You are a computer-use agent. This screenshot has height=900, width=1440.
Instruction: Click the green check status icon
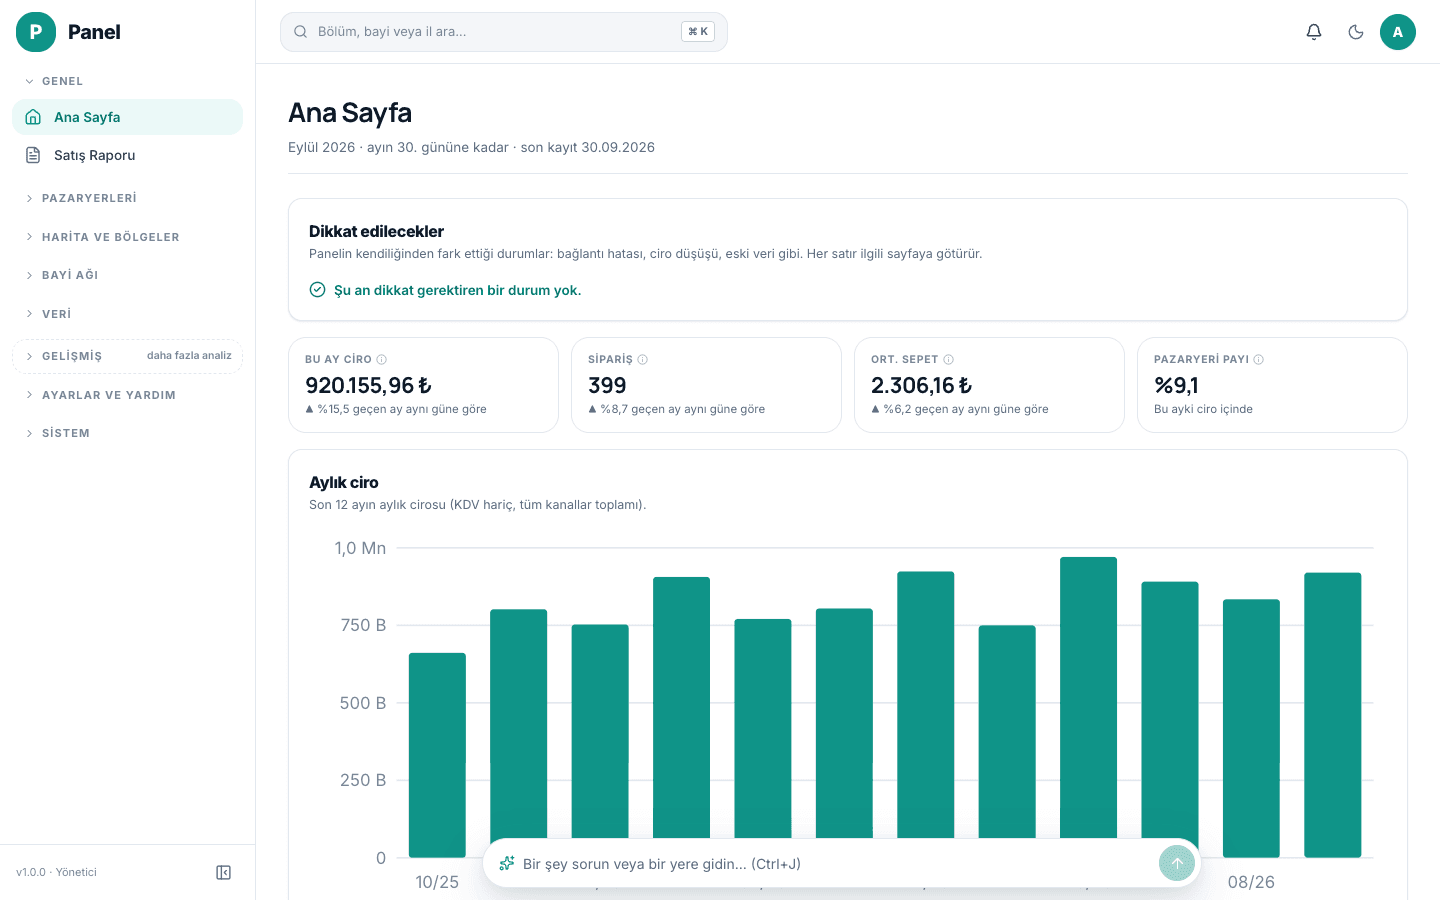point(317,289)
